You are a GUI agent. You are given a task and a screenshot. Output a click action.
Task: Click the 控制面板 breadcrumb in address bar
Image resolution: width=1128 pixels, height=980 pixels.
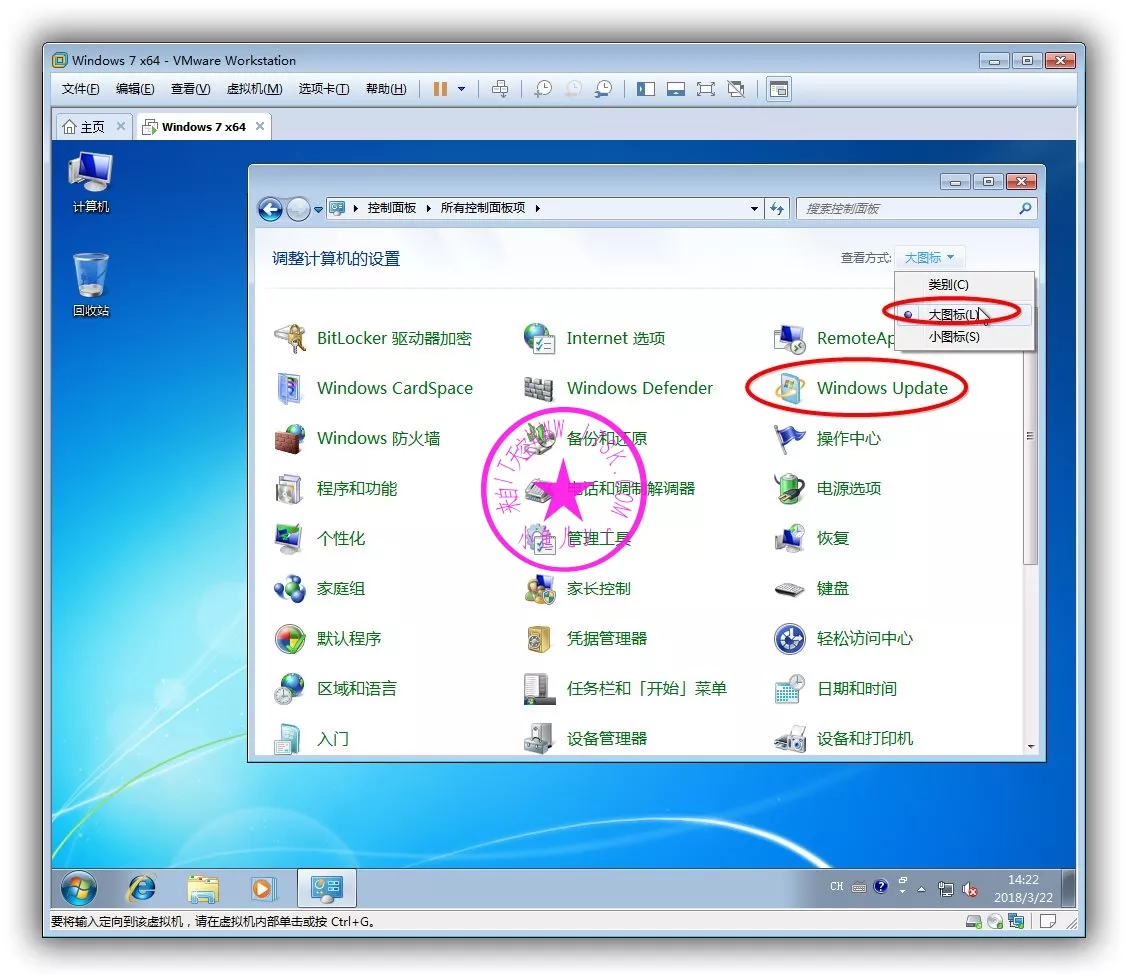[x=391, y=208]
